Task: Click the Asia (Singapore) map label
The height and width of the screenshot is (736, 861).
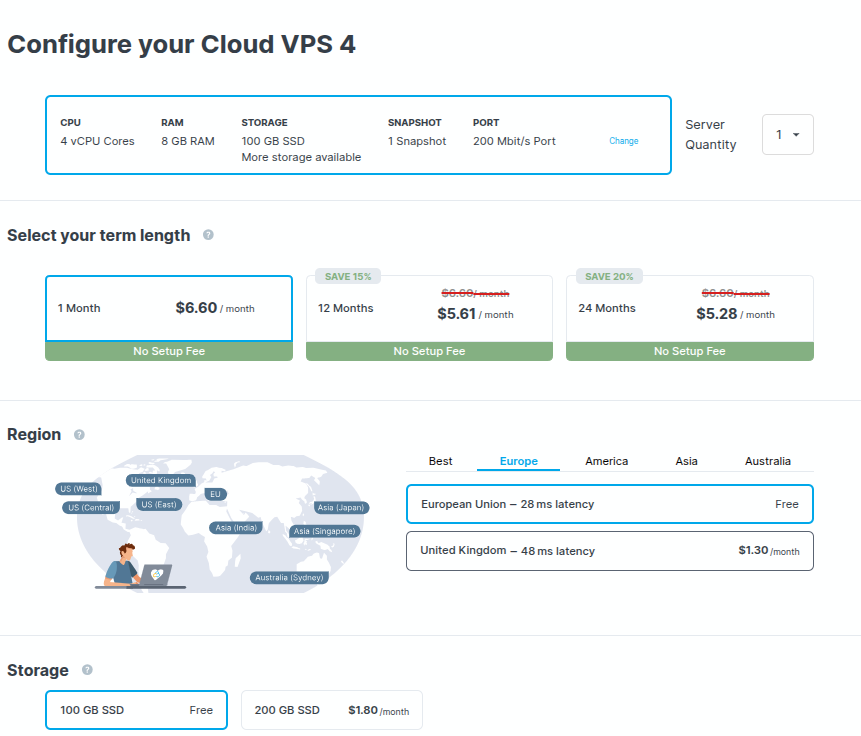Action: [x=325, y=531]
